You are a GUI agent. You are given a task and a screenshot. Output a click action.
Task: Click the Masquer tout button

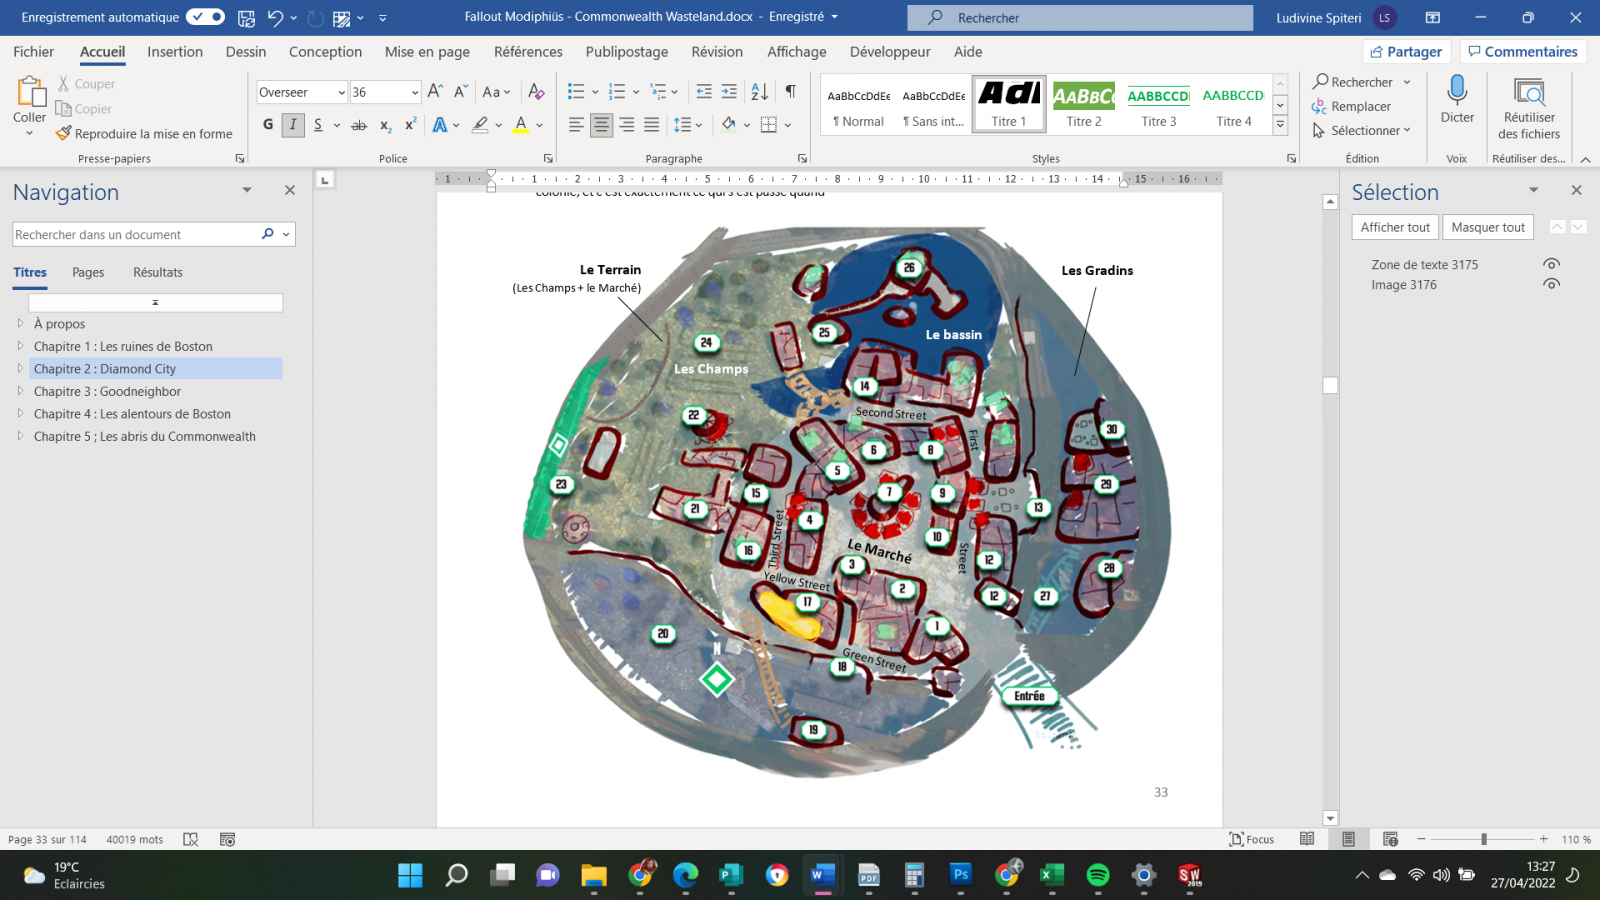tap(1488, 228)
